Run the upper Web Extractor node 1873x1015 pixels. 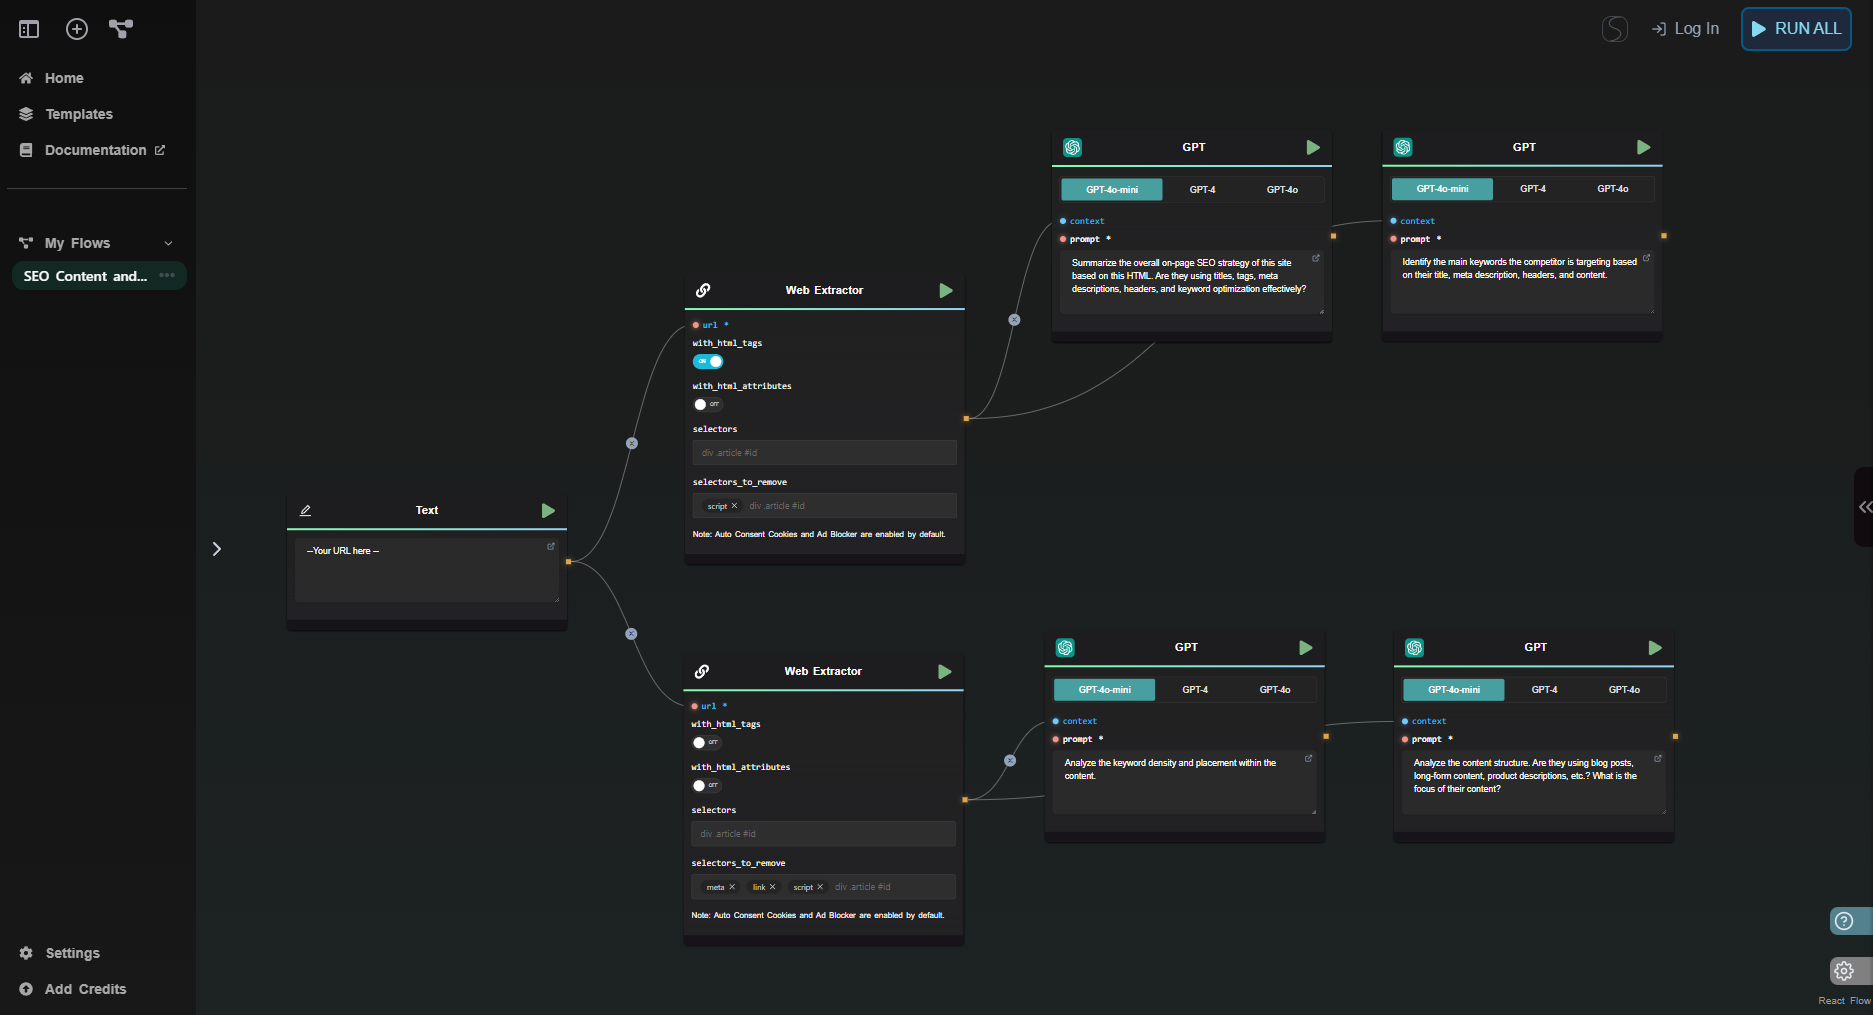click(946, 290)
